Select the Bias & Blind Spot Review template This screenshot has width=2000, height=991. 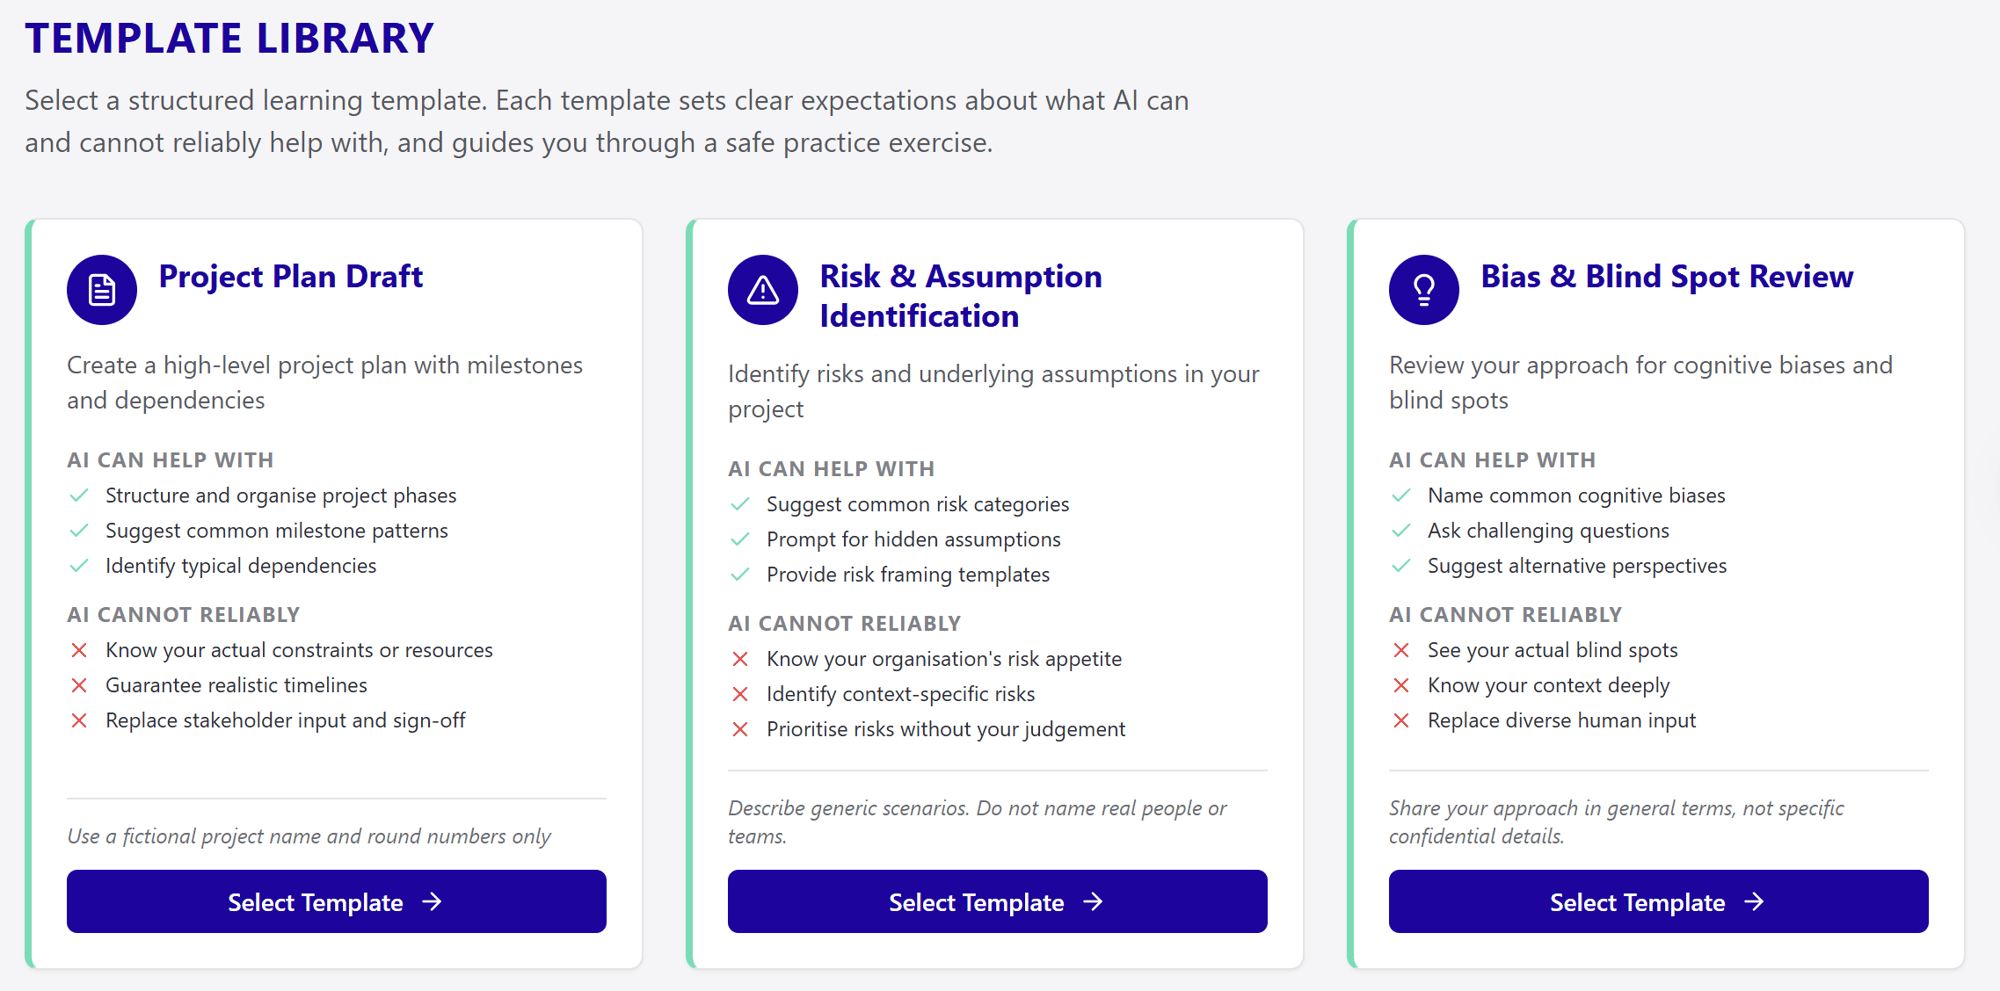tap(1658, 902)
